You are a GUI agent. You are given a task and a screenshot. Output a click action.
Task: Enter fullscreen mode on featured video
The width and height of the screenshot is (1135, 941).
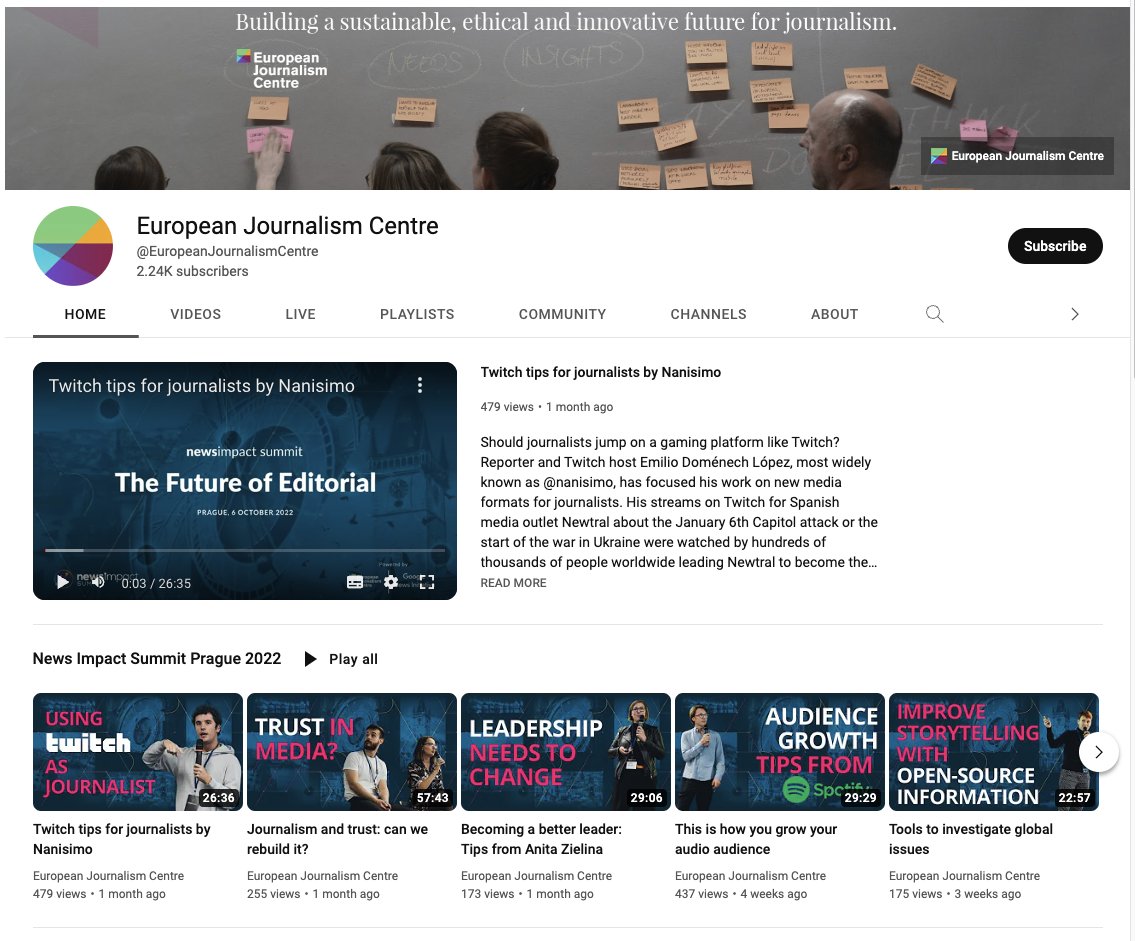point(427,582)
